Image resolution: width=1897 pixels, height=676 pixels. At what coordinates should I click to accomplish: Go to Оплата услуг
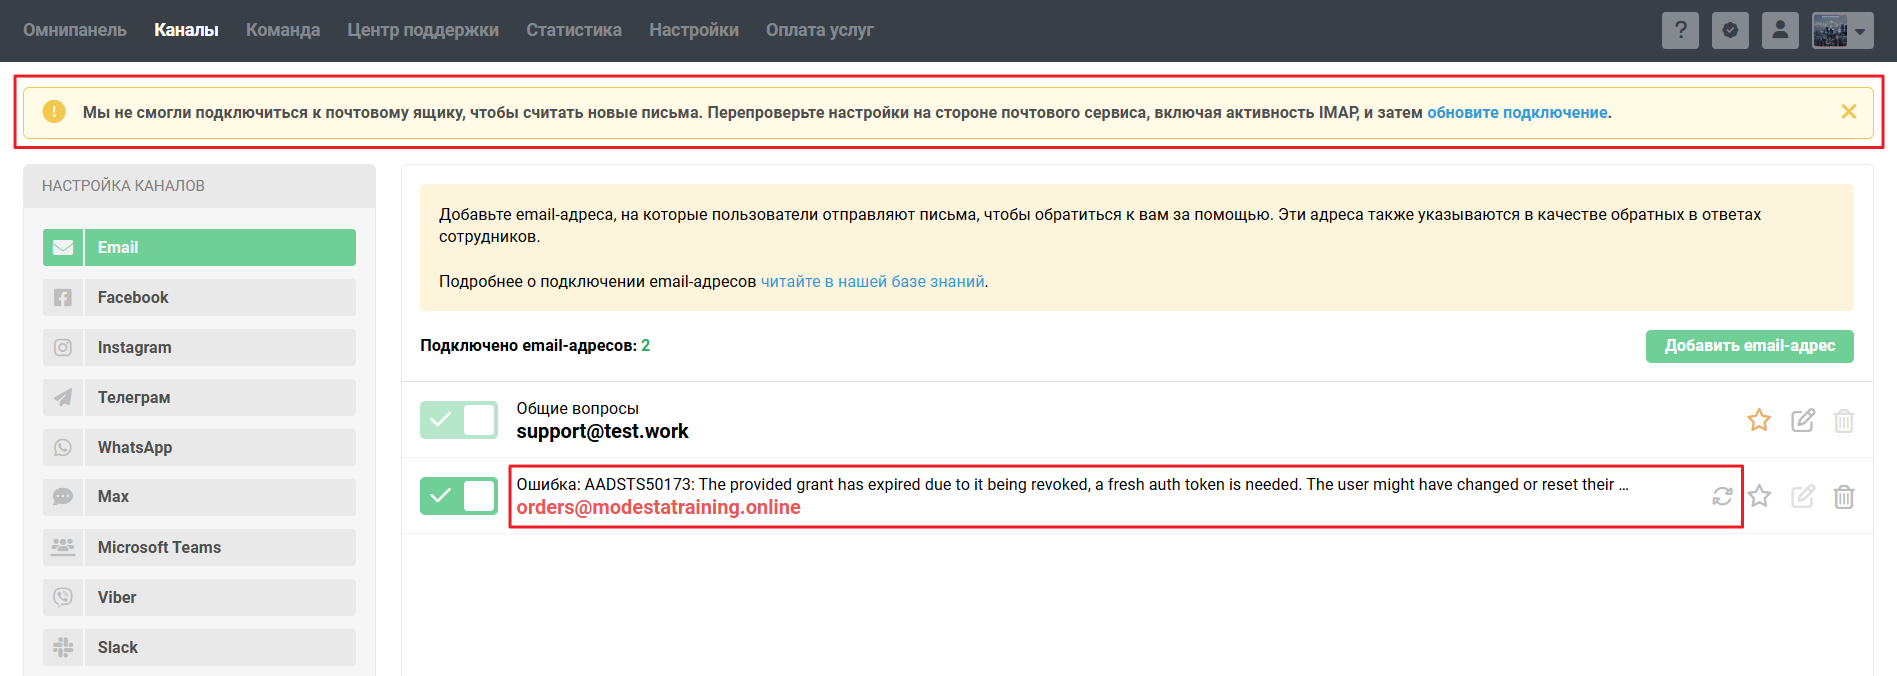point(820,30)
